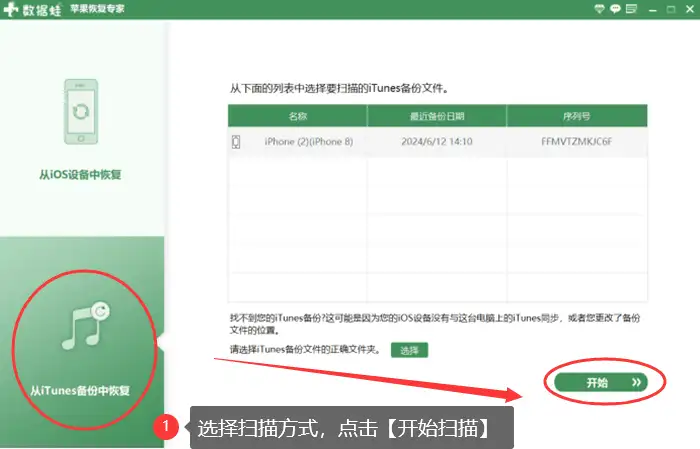This screenshot has width=700, height=449.
Task: Open the chat feedback icon in title bar
Action: point(615,9)
